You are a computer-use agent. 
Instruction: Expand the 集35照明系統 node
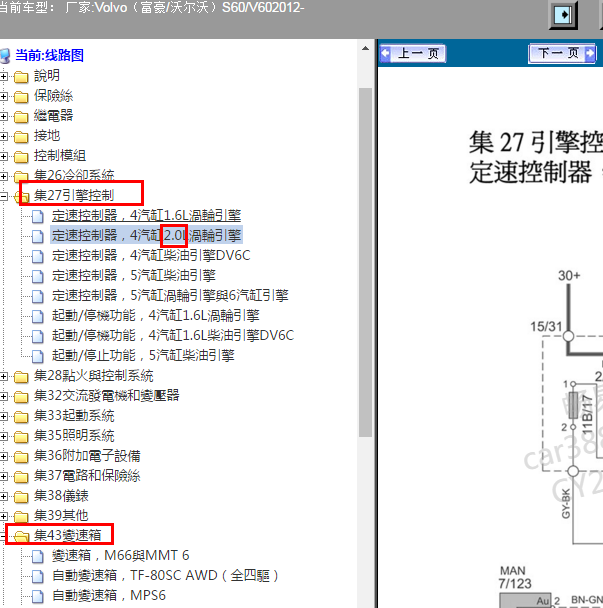pos(3,436)
